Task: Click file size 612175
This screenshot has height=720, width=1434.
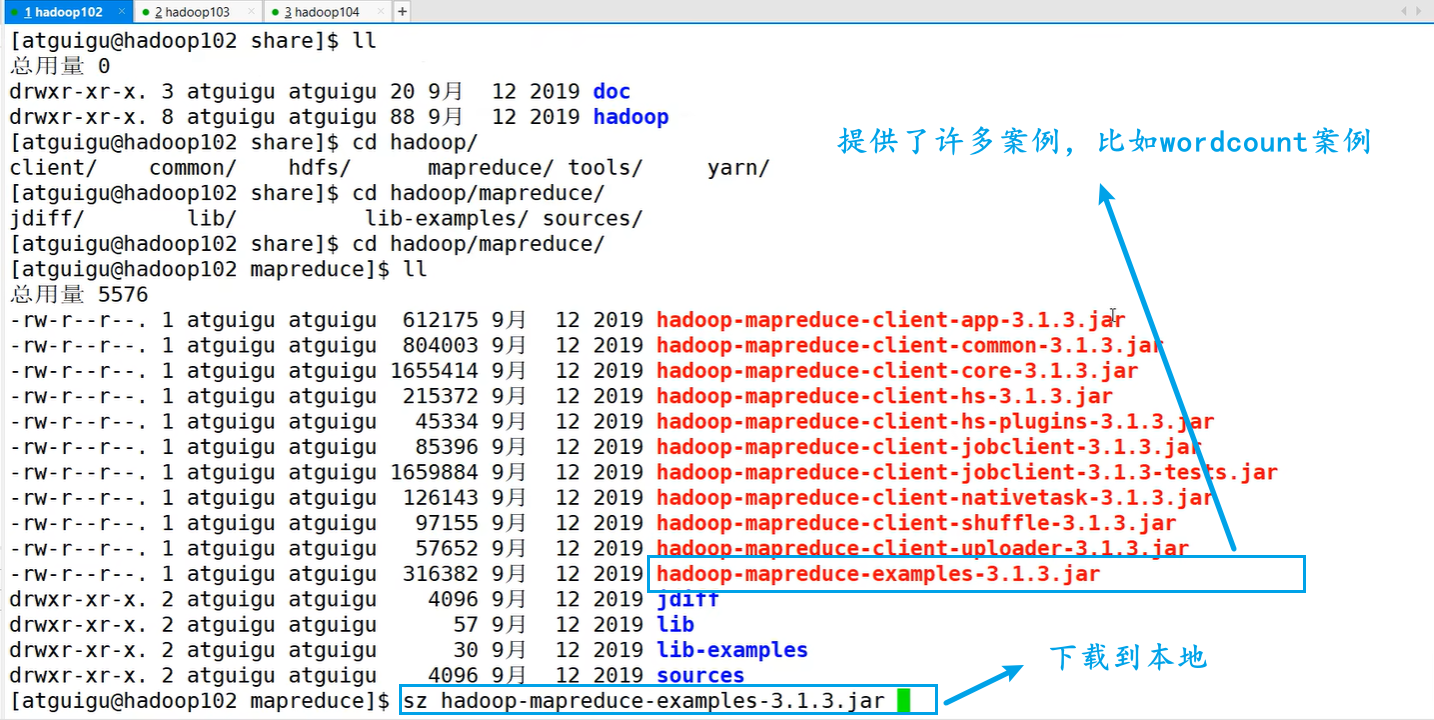Action: tap(440, 321)
